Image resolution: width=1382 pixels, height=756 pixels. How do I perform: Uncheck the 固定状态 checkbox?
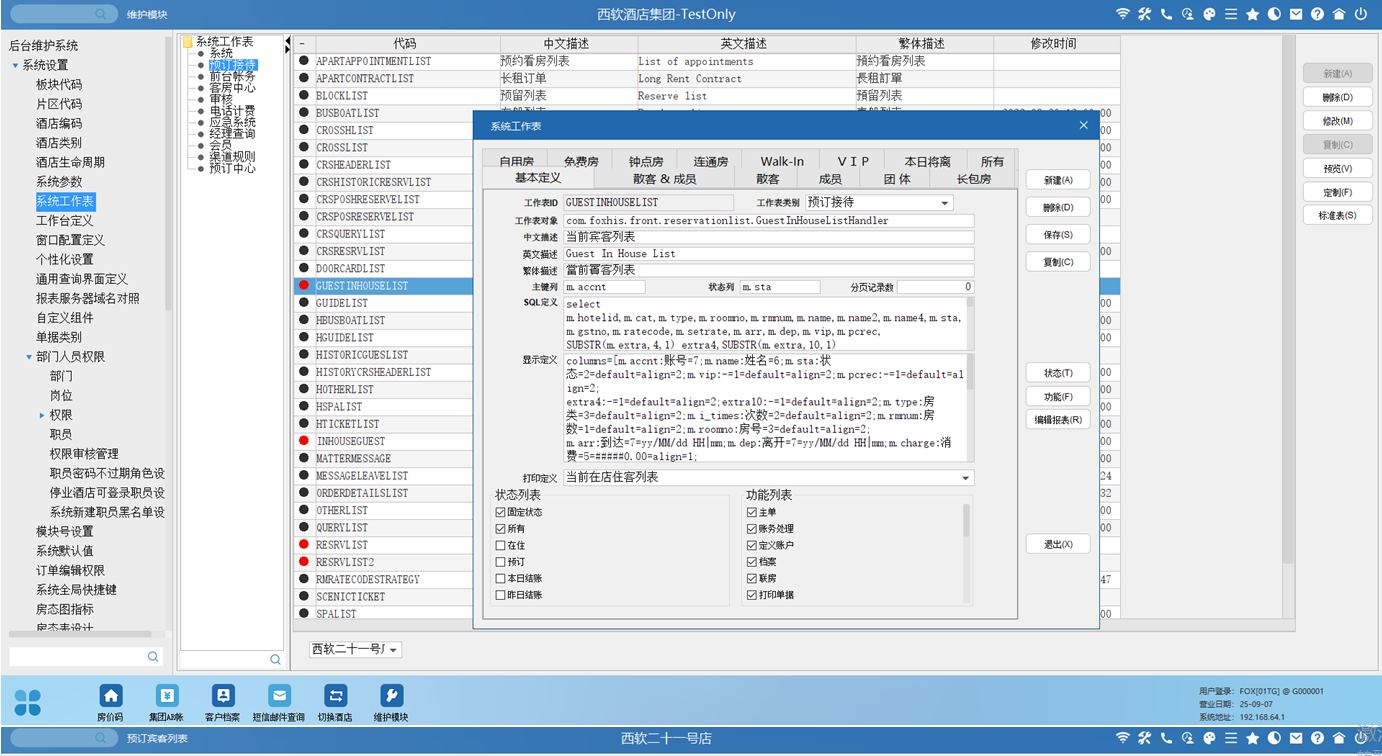(x=501, y=512)
